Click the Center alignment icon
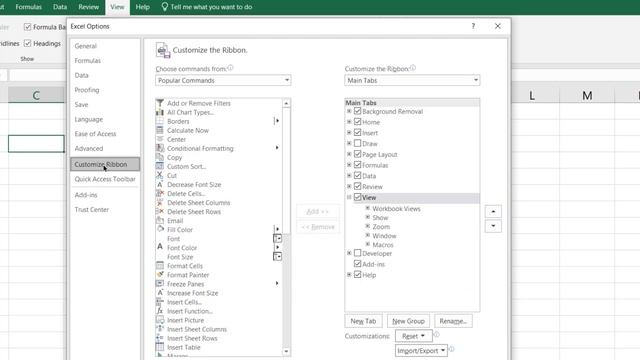640x360 pixels. point(160,139)
